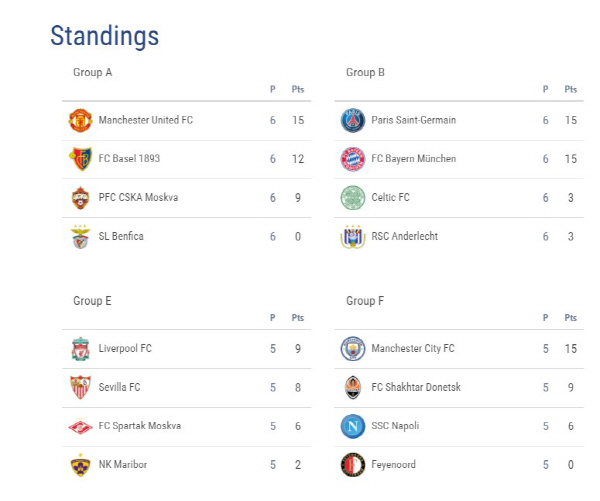Open the SL Benfica team link

coord(121,236)
